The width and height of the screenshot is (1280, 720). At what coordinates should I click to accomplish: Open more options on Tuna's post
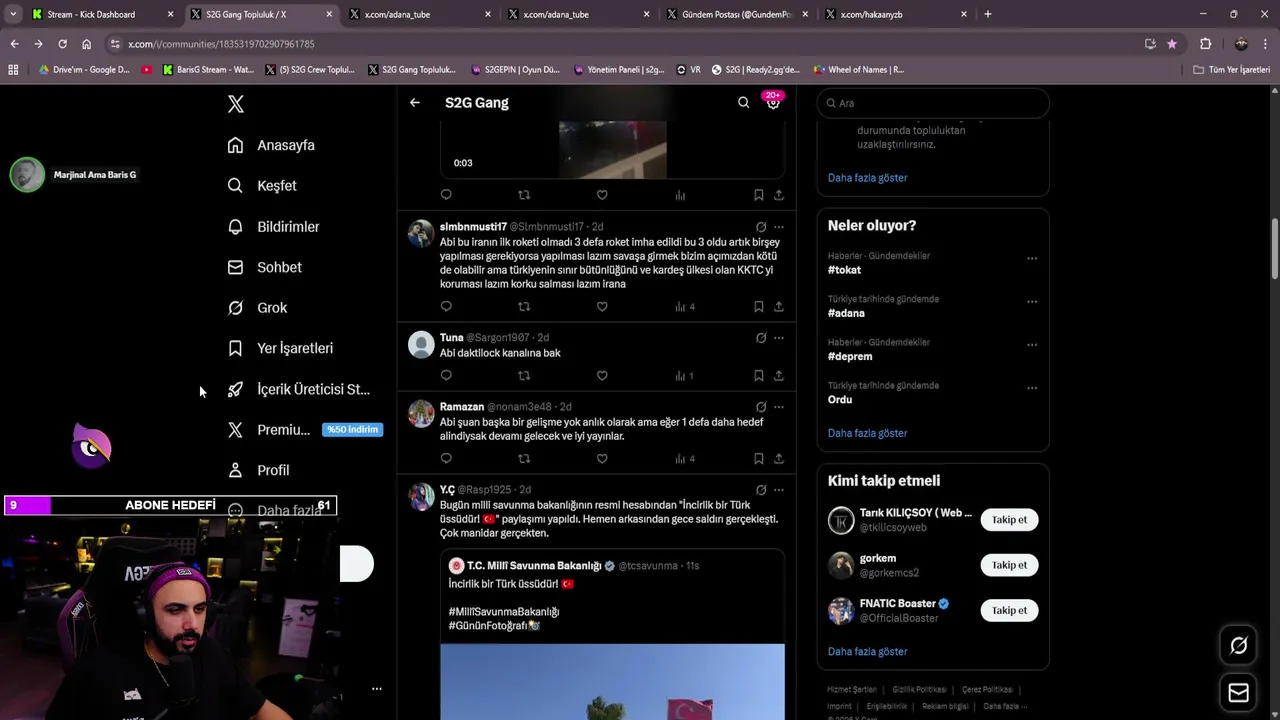tap(779, 338)
